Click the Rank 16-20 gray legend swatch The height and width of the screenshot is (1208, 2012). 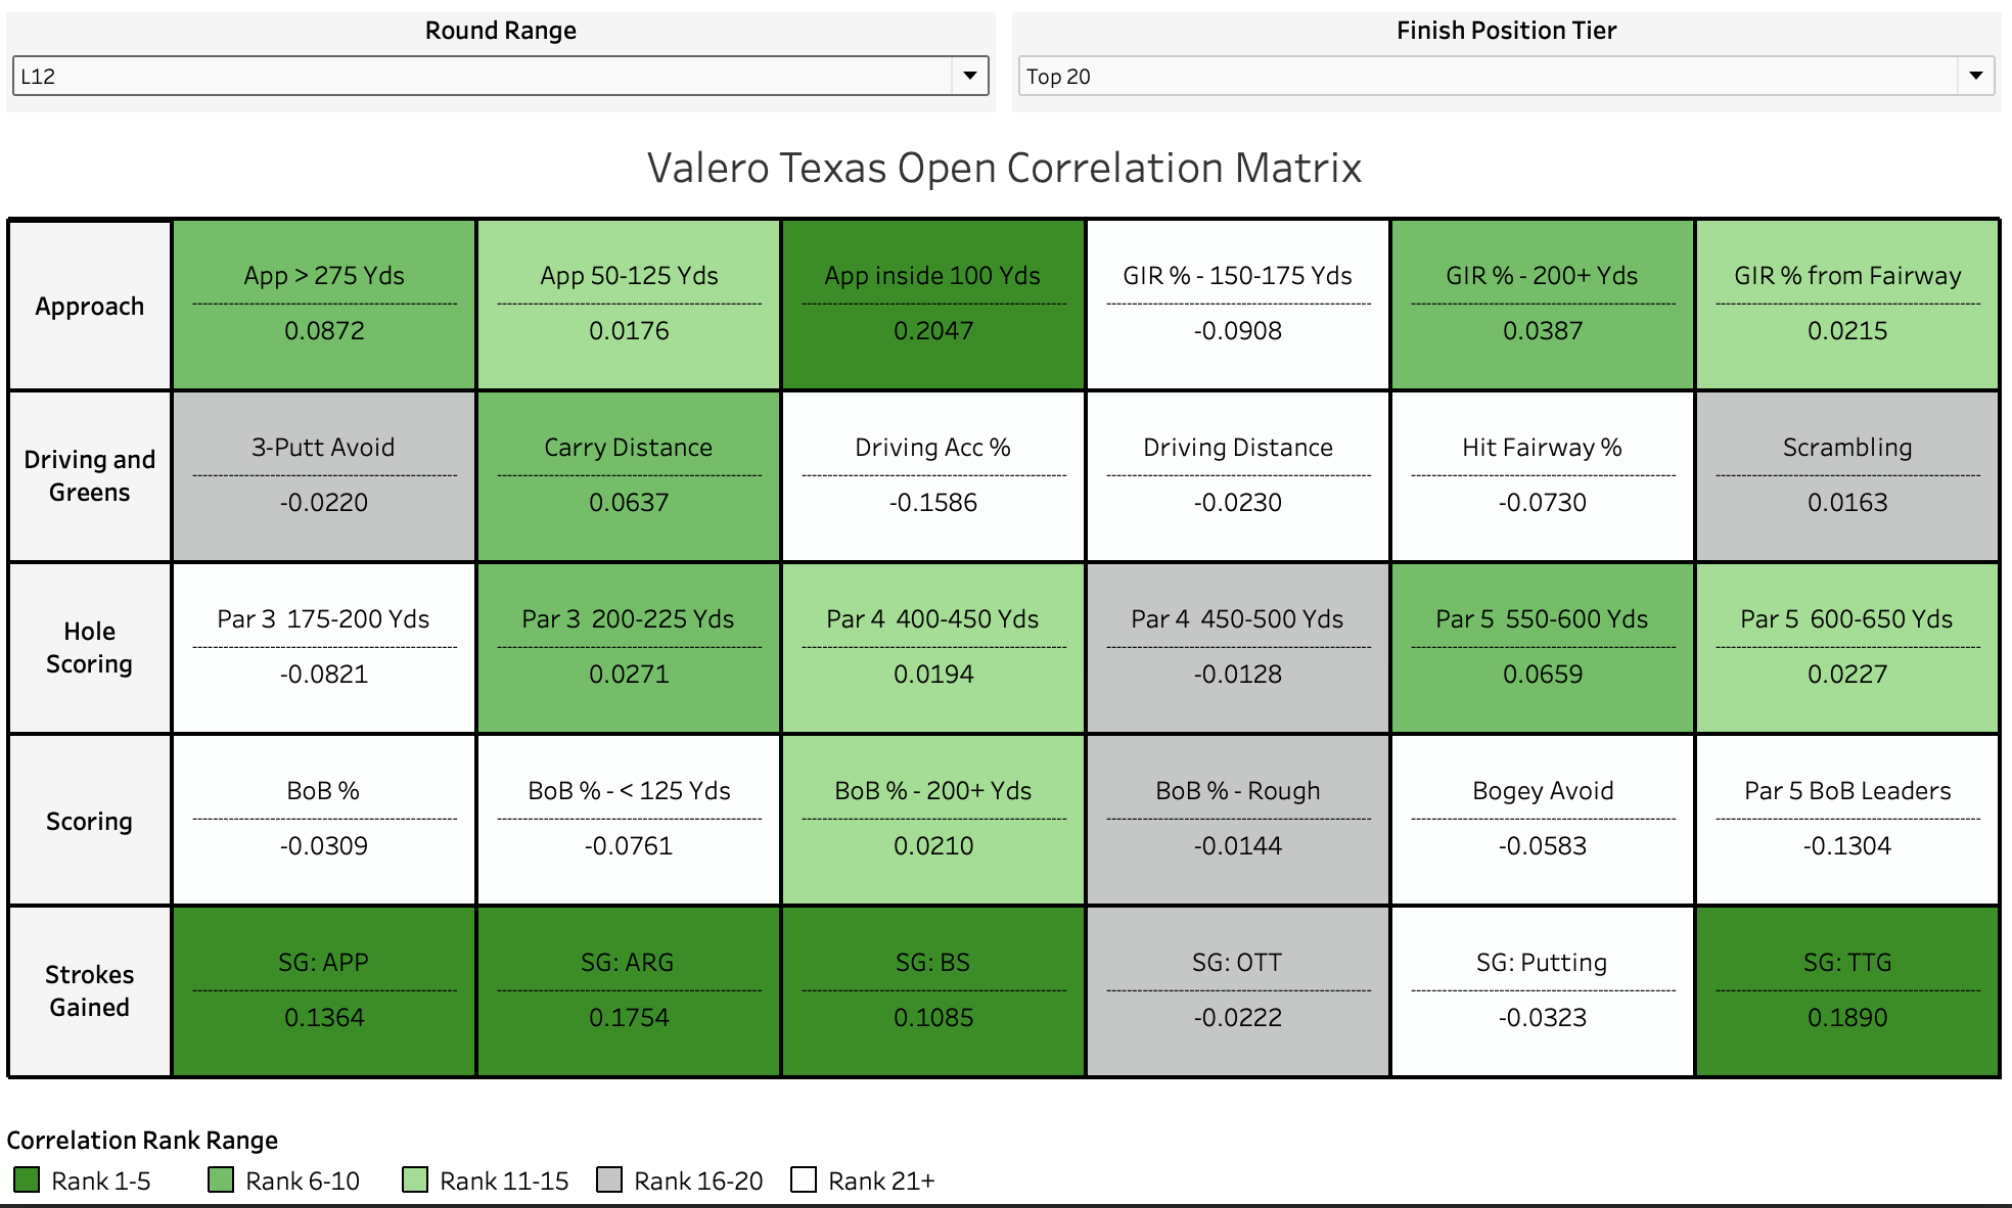click(608, 1180)
